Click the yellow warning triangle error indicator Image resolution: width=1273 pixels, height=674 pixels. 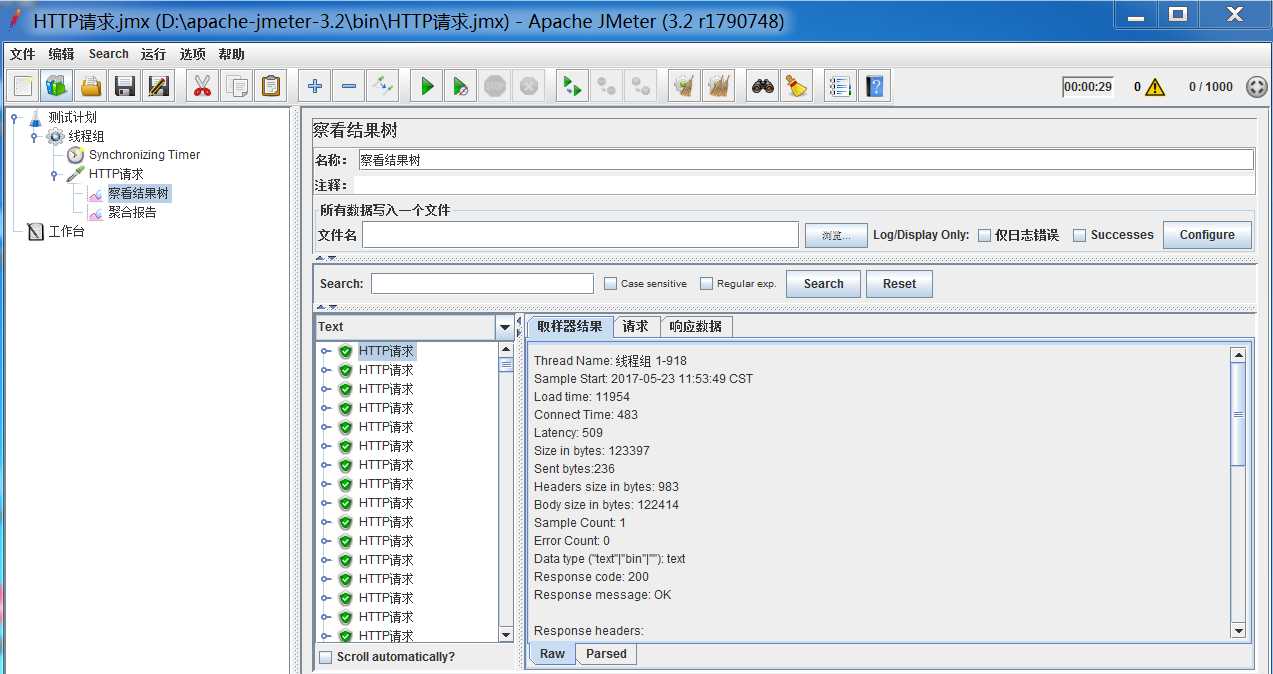click(1155, 87)
